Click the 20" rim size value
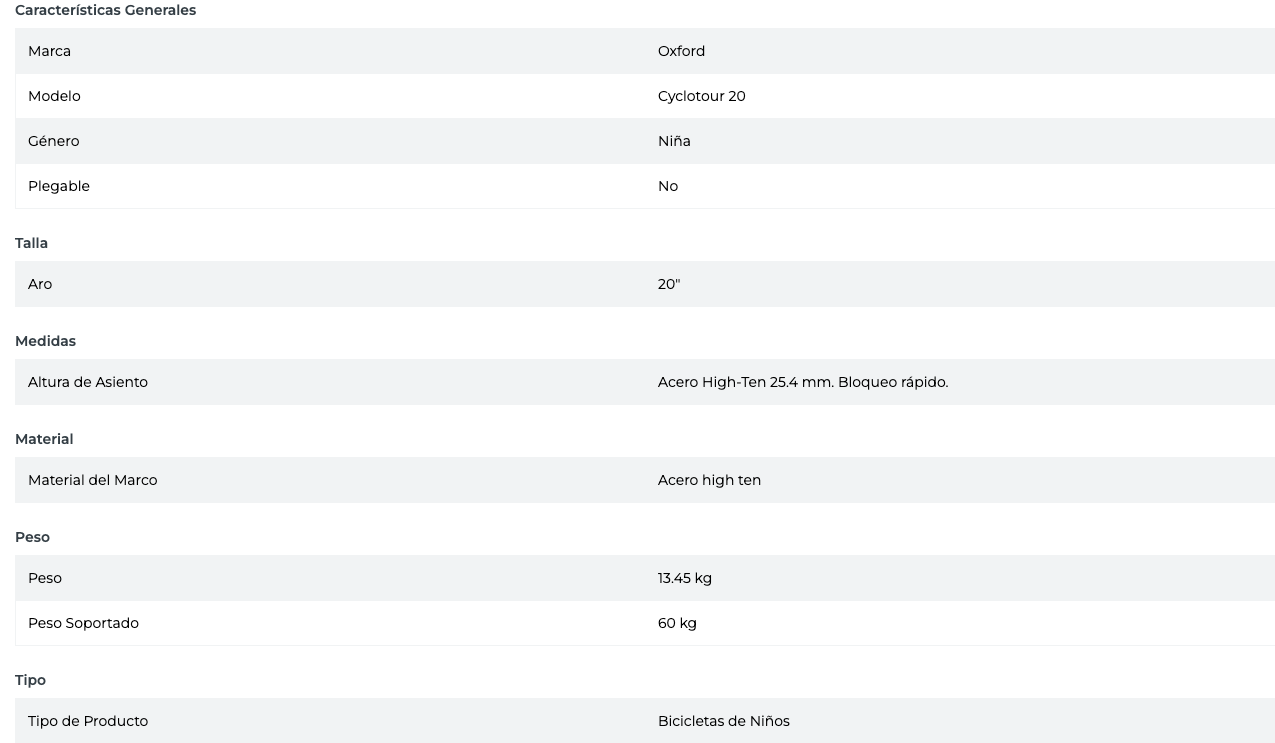 point(668,284)
